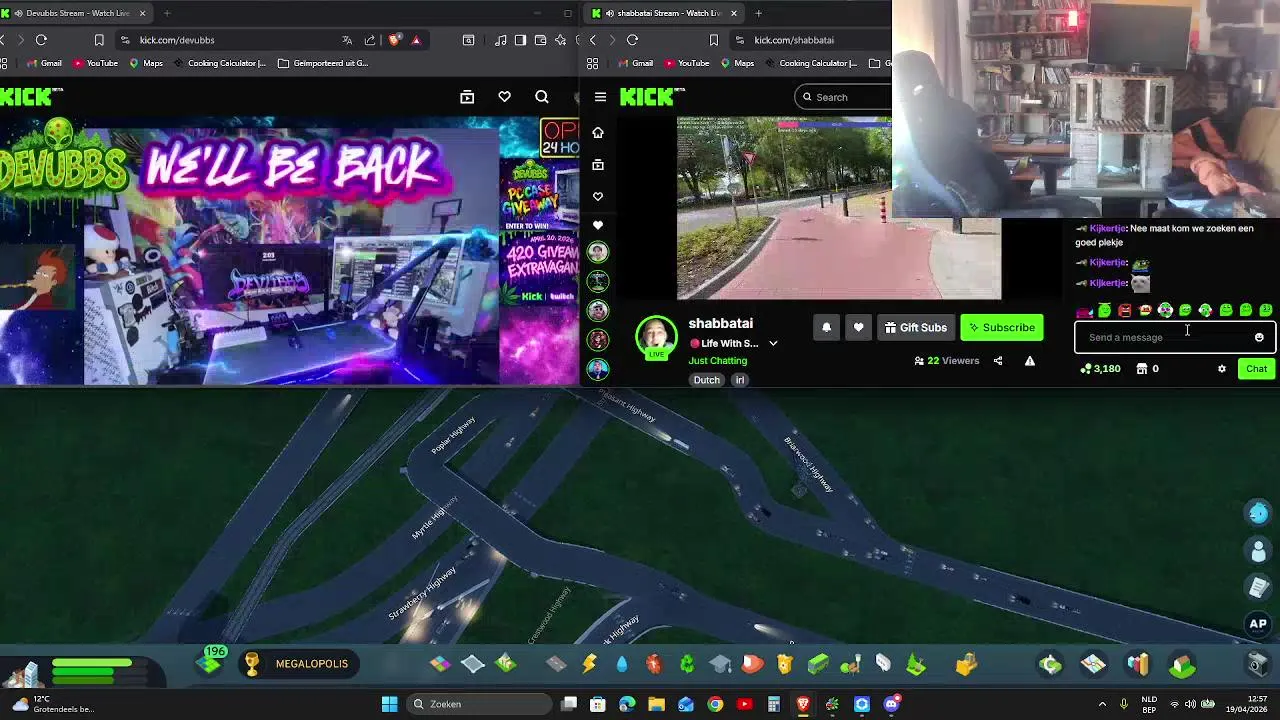Viewport: 1280px width, 720px height.
Task: Click the Subscribe button
Action: click(1001, 328)
